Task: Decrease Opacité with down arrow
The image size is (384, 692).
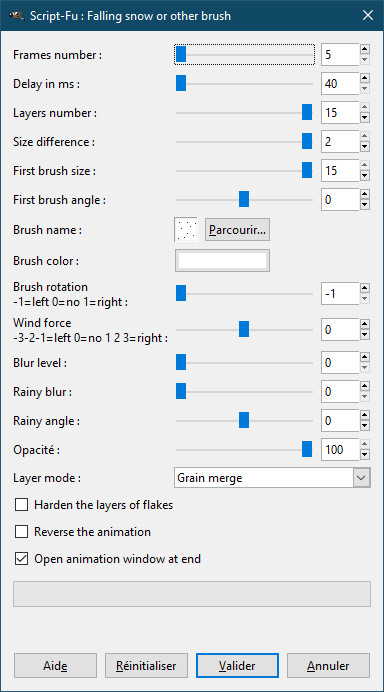Action: coord(365,455)
